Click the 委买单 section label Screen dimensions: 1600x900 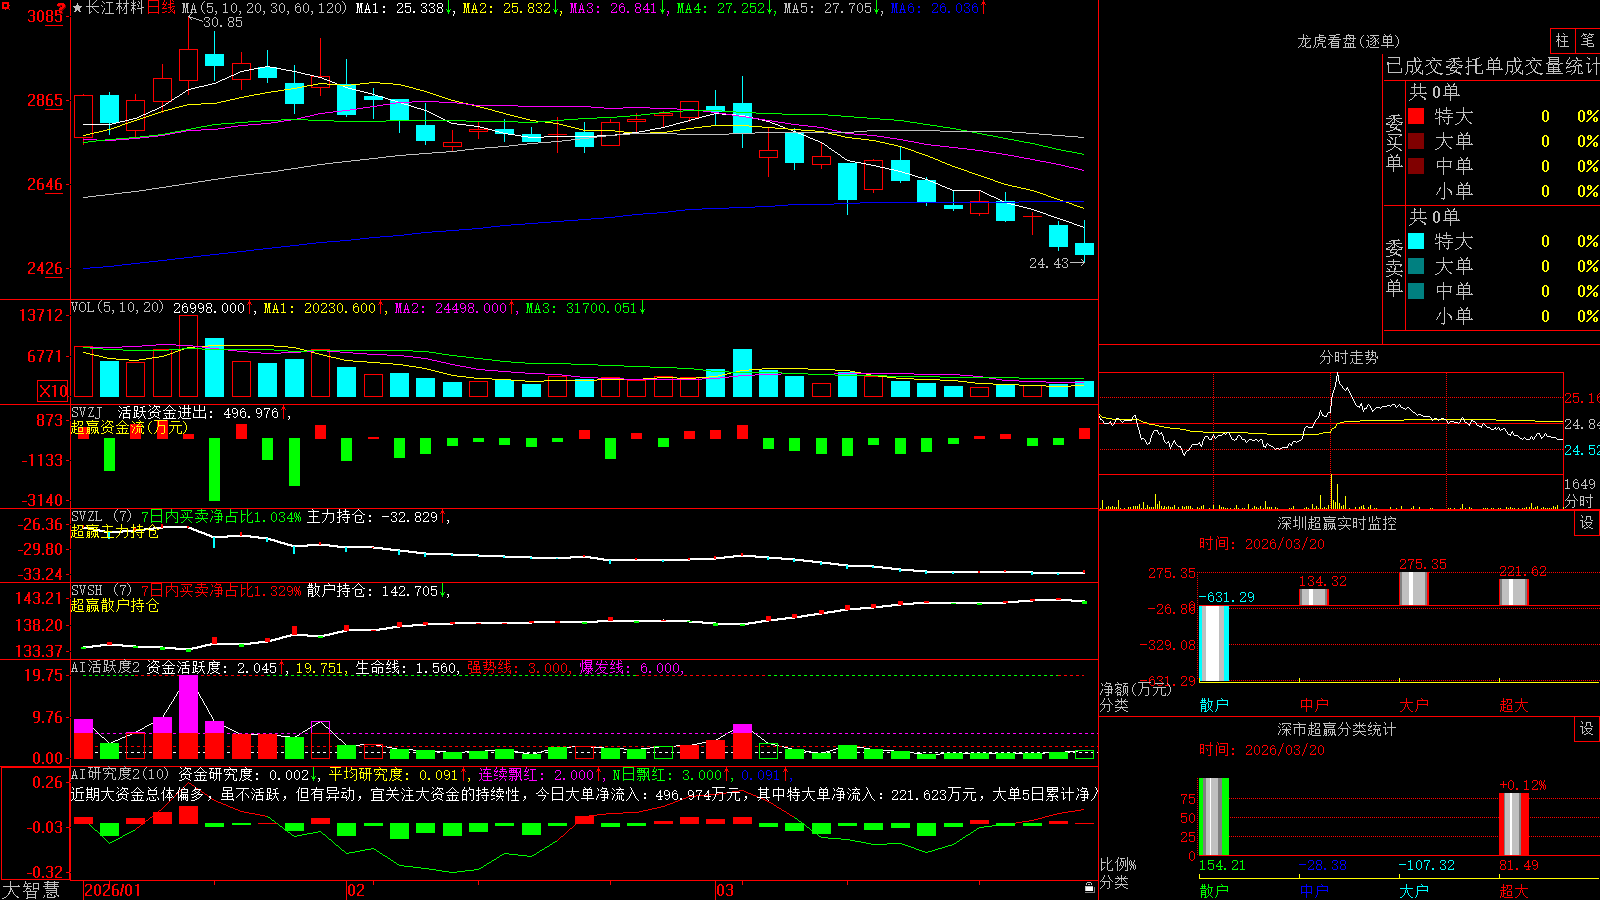pyautogui.click(x=1394, y=142)
